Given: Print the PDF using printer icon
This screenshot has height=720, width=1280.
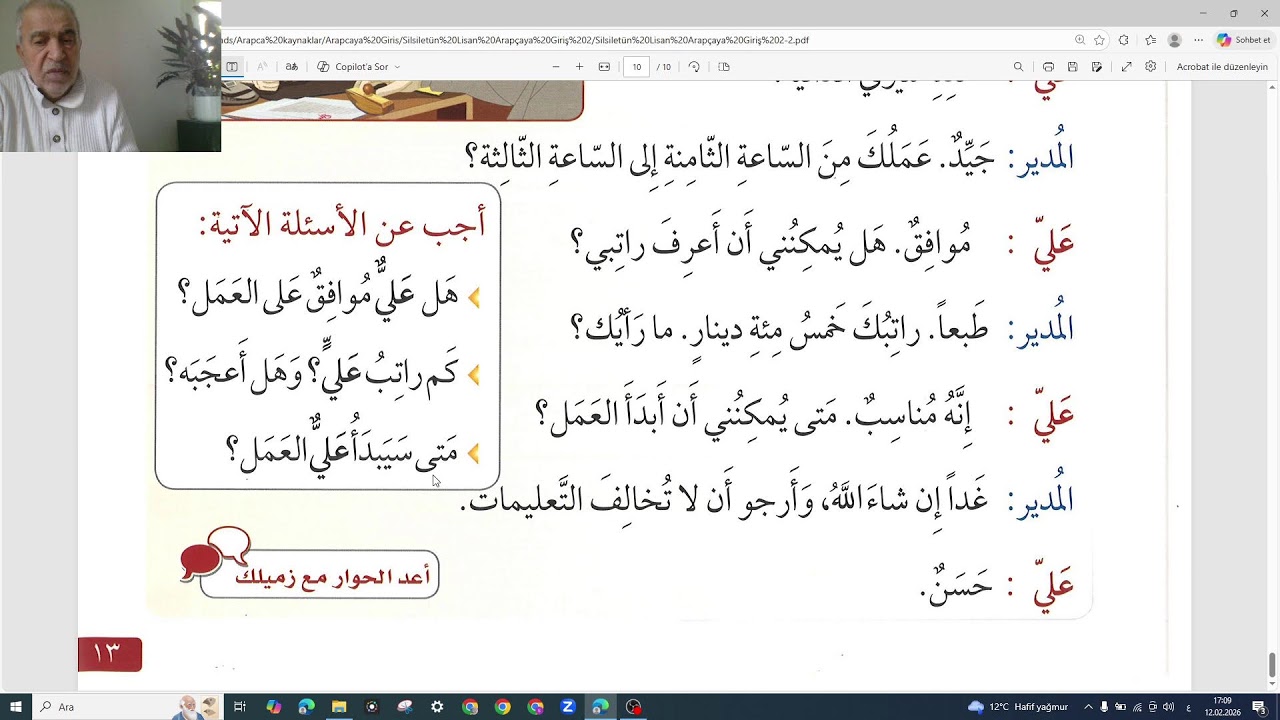Looking at the screenshot, I should tap(1048, 67).
